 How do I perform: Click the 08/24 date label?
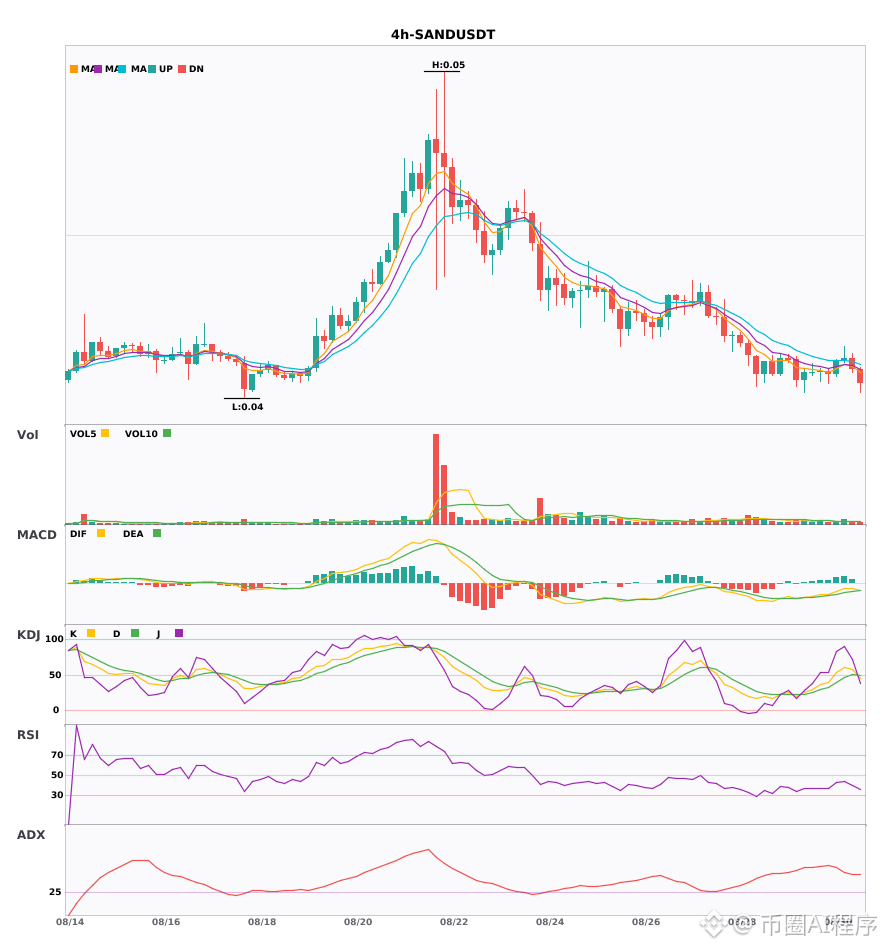point(550,922)
